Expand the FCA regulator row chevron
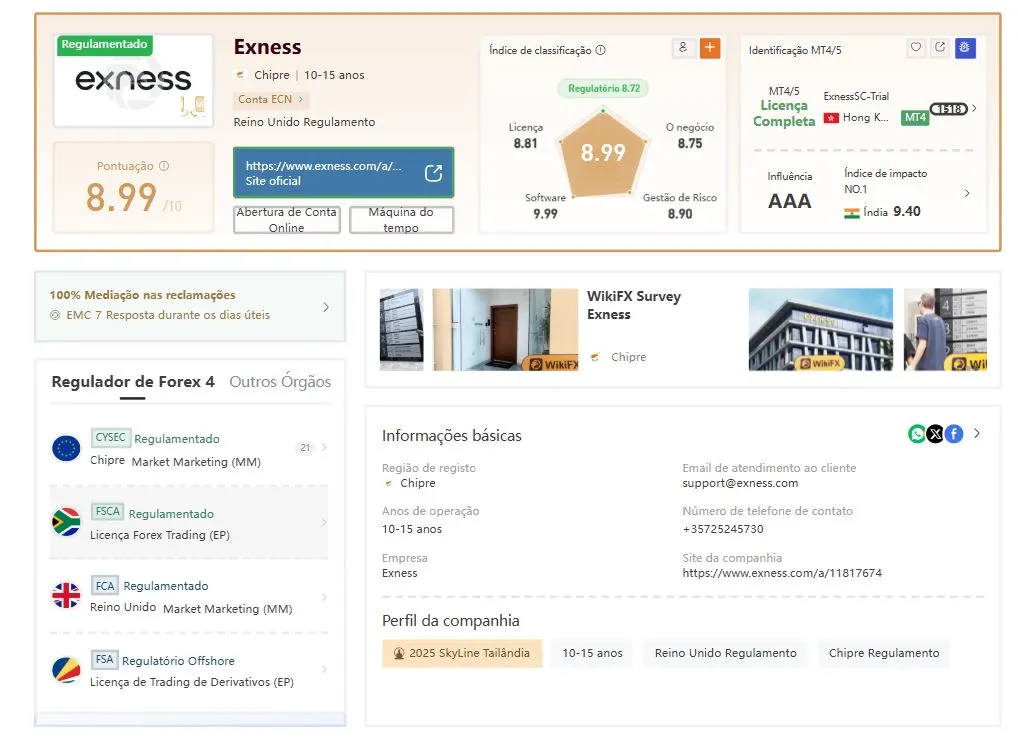1018x742 pixels. [324, 597]
